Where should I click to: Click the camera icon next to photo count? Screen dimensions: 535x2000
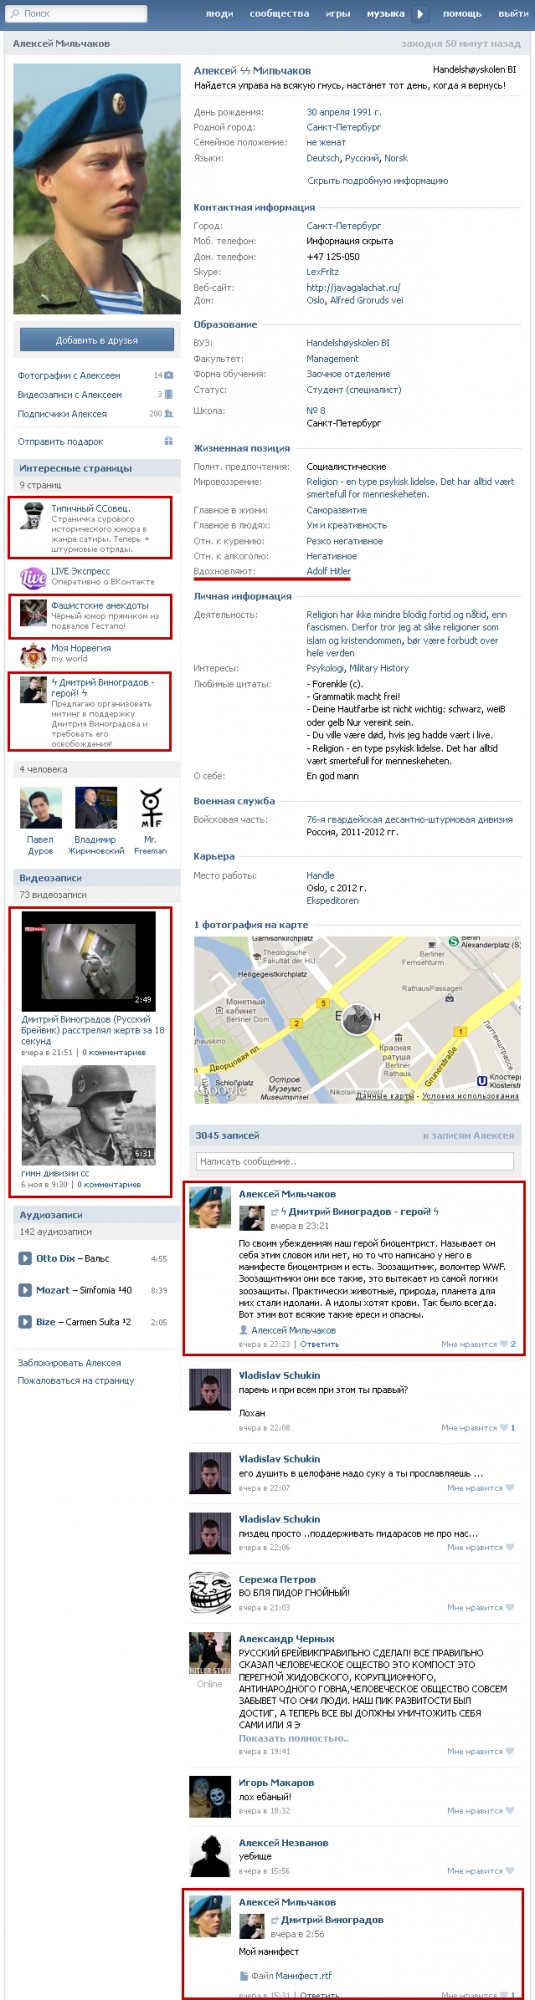[x=168, y=375]
